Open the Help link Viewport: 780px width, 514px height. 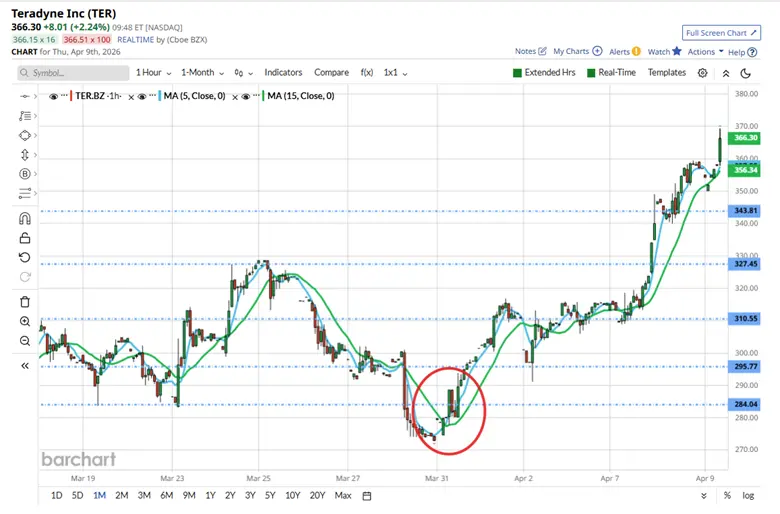(742, 52)
